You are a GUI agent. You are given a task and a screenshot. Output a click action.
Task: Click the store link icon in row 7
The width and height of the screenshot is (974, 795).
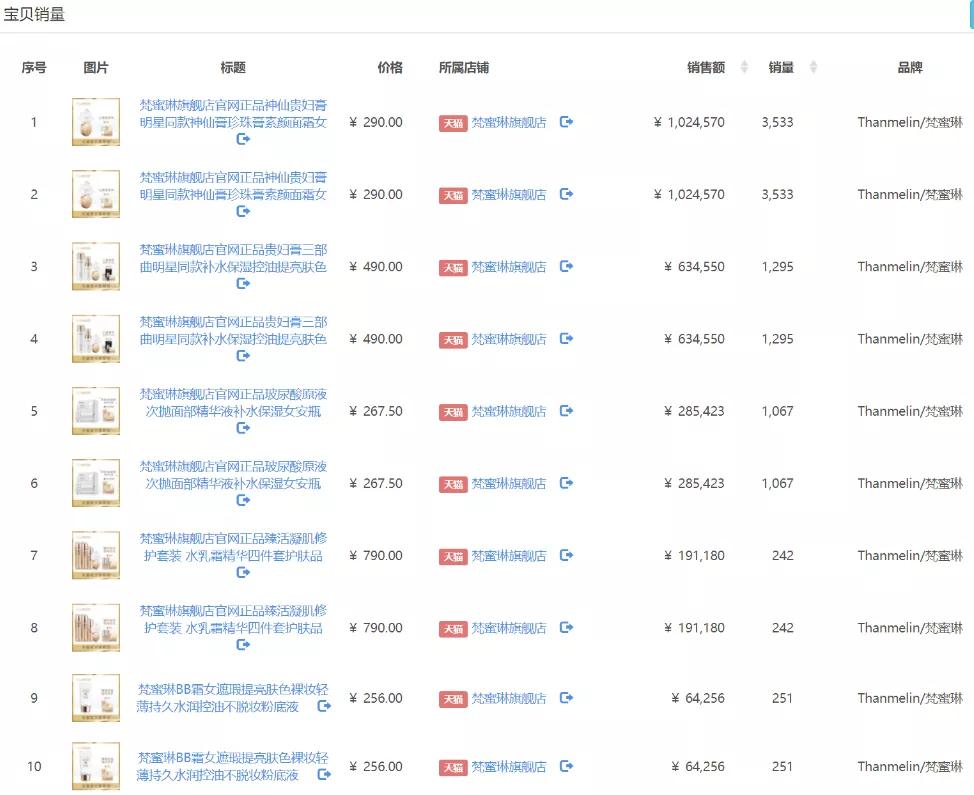coord(566,555)
